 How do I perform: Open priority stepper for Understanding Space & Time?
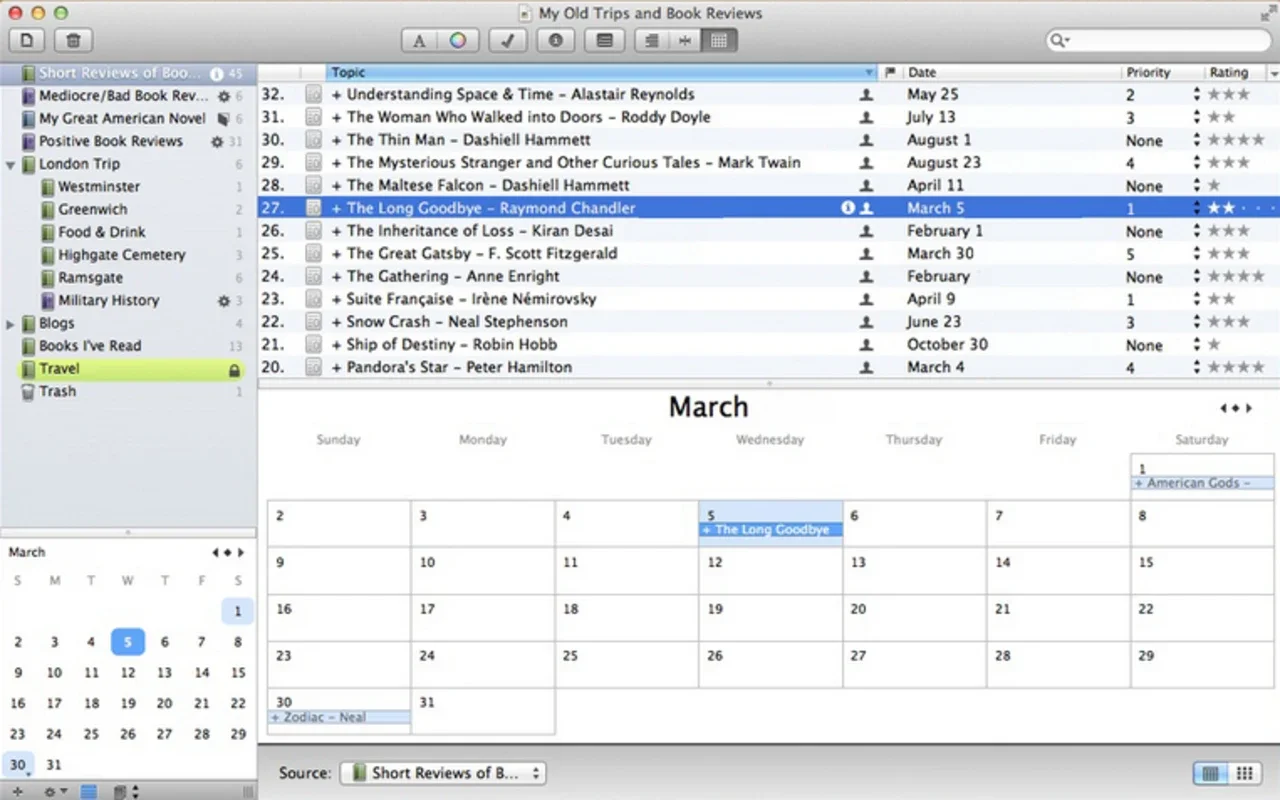(1196, 94)
